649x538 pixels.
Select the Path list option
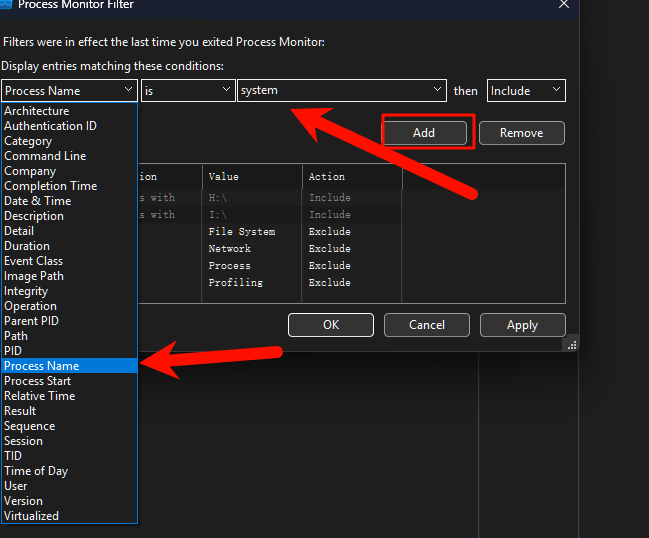(70, 336)
